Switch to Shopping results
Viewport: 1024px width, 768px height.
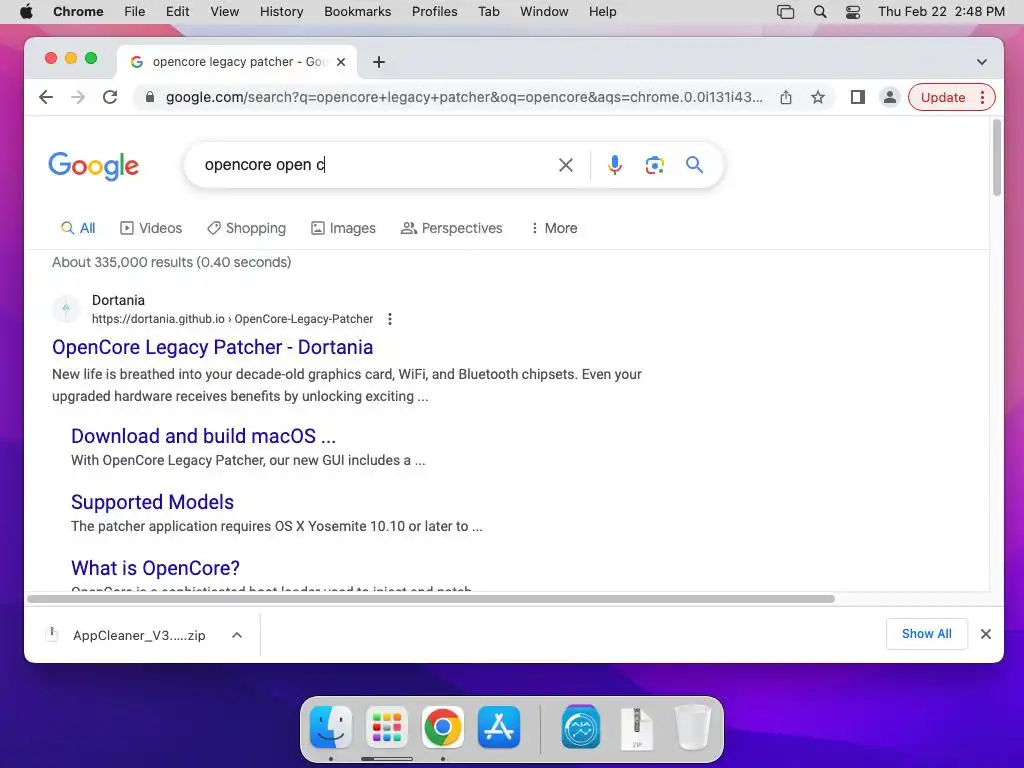click(246, 228)
